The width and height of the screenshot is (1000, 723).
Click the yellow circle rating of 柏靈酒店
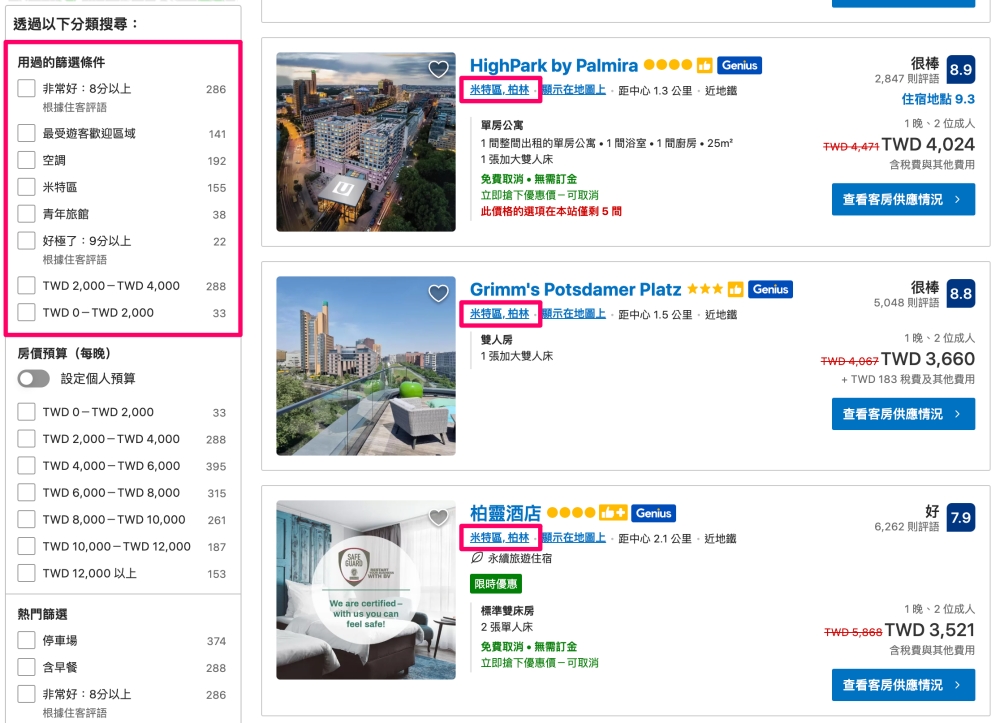tap(571, 513)
